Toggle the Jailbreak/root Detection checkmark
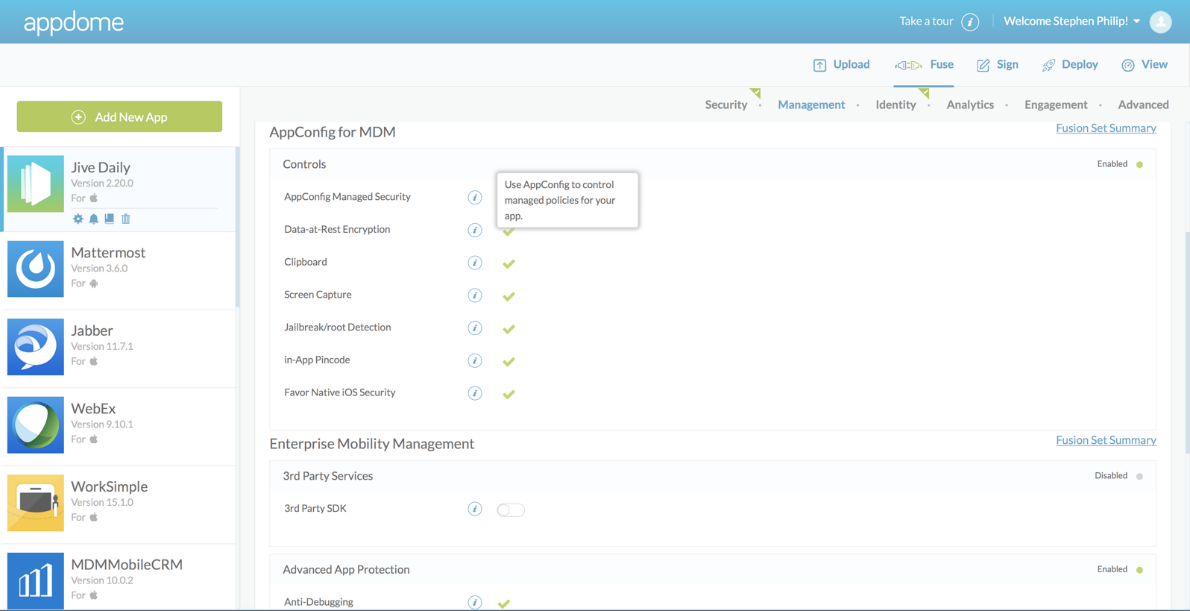Screen dimensions: 1190x611 point(509,329)
